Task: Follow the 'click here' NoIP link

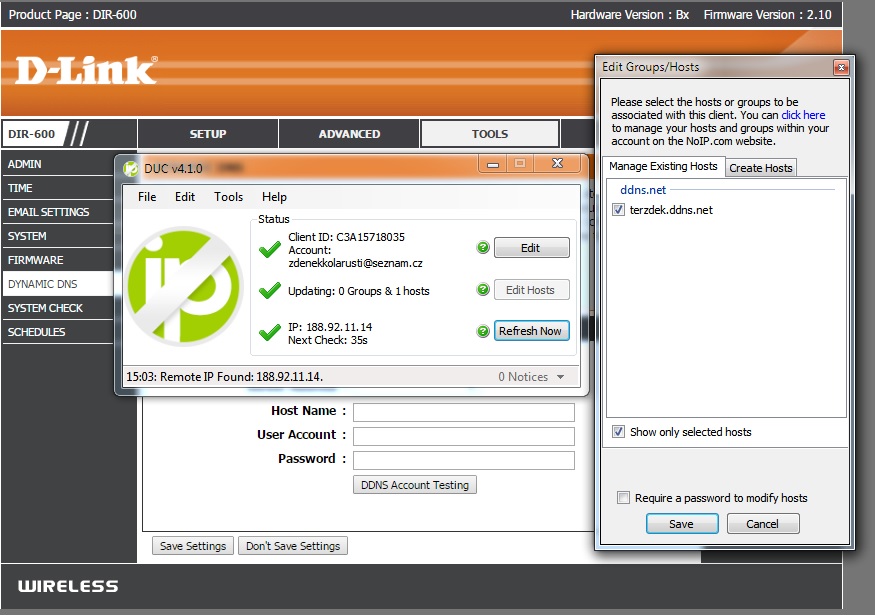Action: [803, 115]
